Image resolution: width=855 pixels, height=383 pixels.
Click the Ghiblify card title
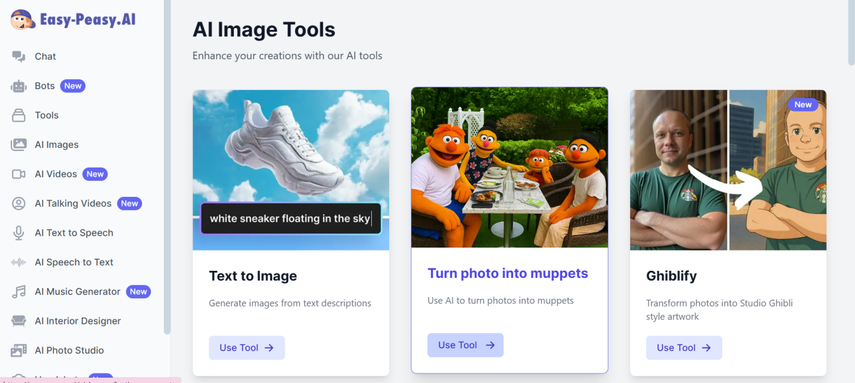coord(671,276)
